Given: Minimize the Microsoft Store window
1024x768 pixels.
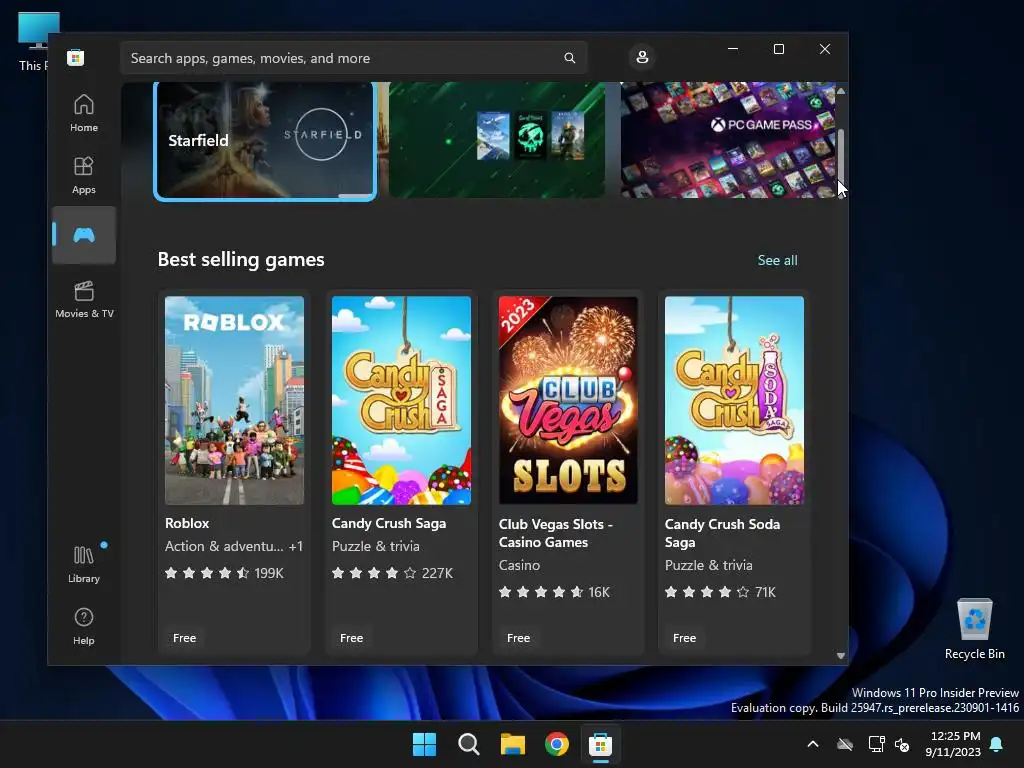Looking at the screenshot, I should [733, 49].
